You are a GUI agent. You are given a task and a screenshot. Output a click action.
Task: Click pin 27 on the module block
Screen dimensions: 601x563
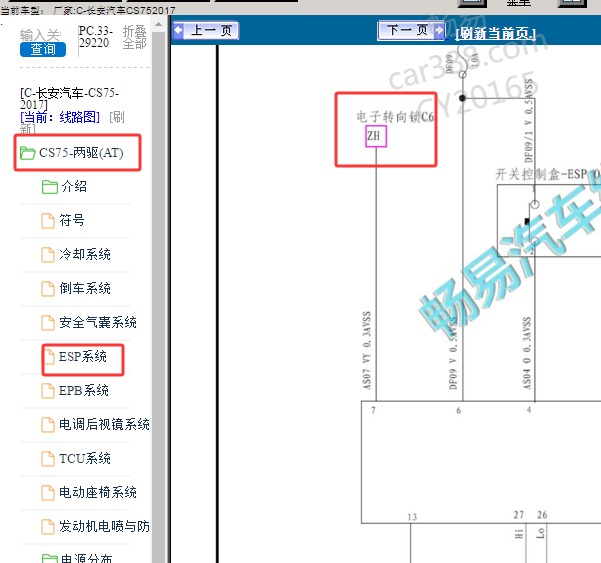(x=519, y=515)
